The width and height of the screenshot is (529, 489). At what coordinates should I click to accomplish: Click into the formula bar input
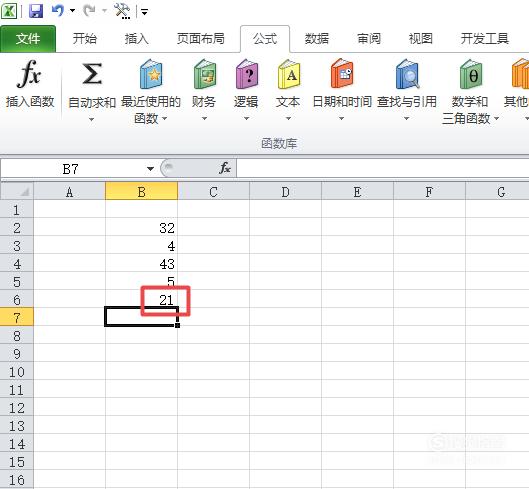pos(383,168)
